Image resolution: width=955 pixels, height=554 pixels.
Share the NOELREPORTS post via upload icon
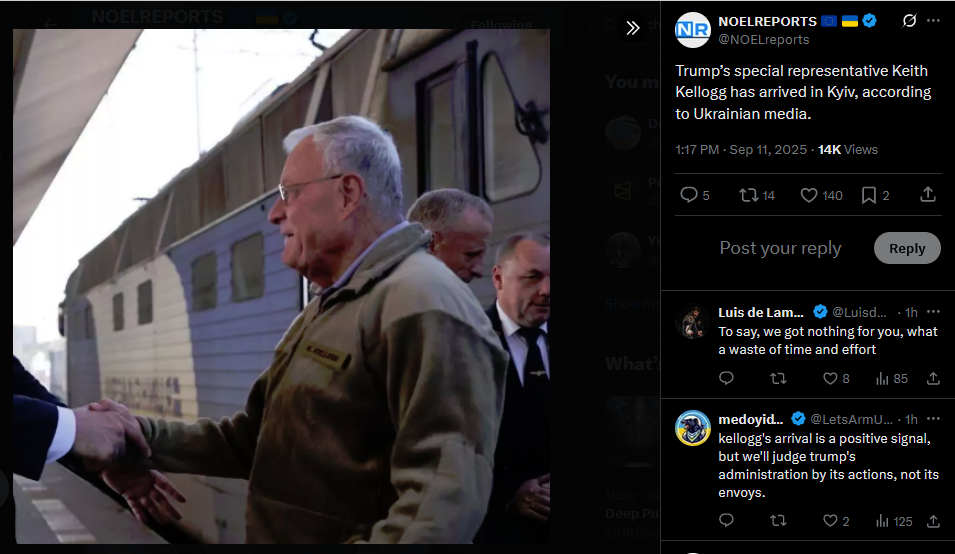pos(928,195)
